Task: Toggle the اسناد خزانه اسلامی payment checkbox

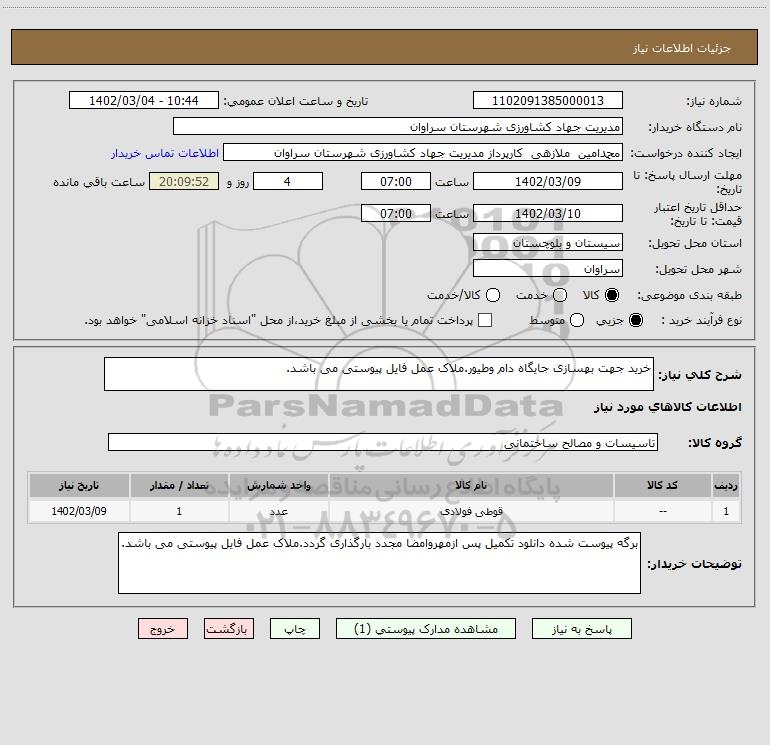Action: [x=485, y=320]
